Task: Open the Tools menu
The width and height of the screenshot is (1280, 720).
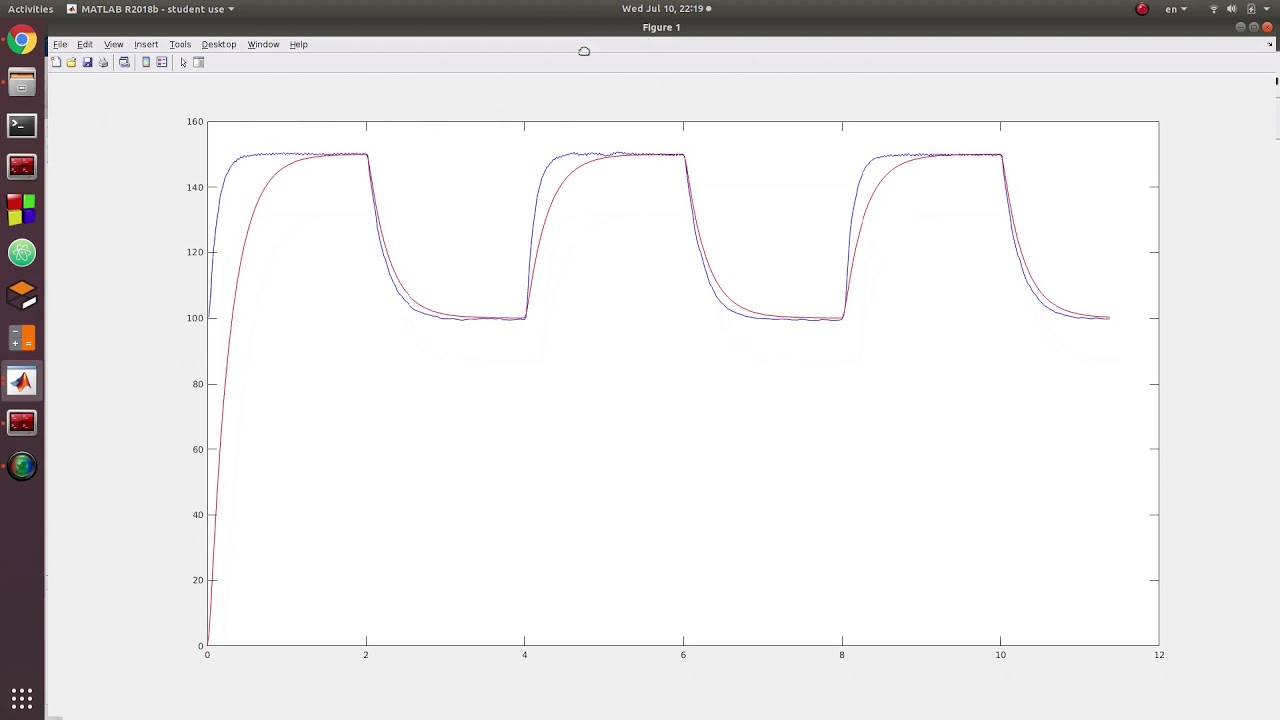Action: point(180,44)
